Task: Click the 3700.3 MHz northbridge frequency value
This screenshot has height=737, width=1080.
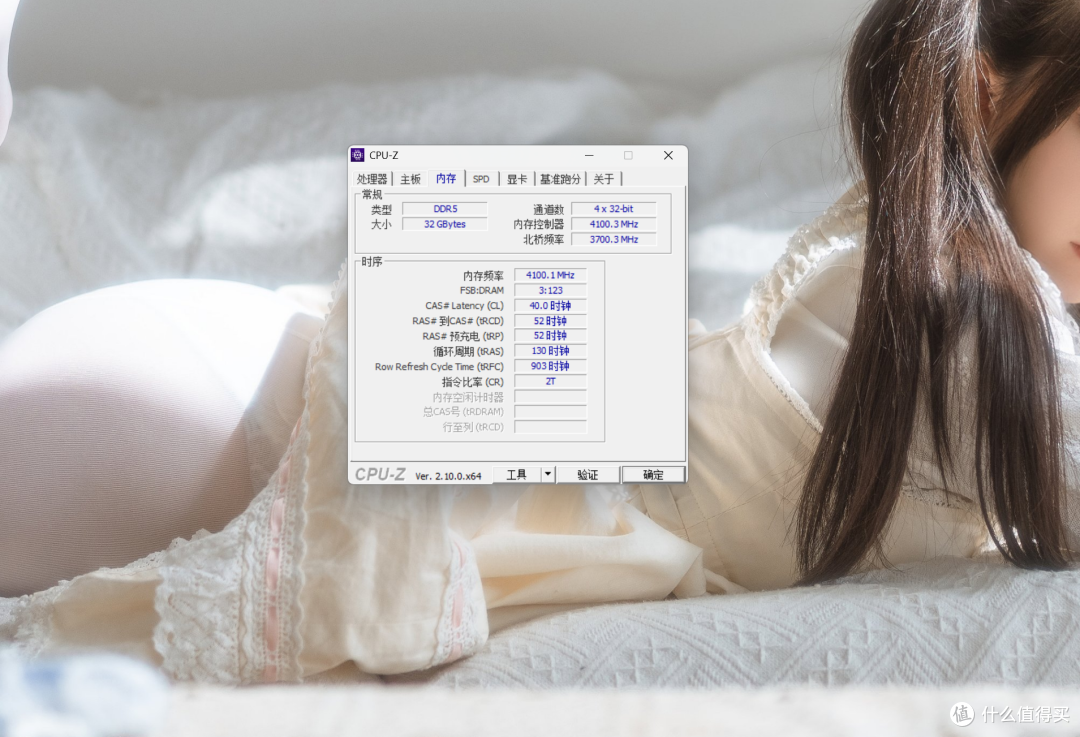Action: (614, 239)
